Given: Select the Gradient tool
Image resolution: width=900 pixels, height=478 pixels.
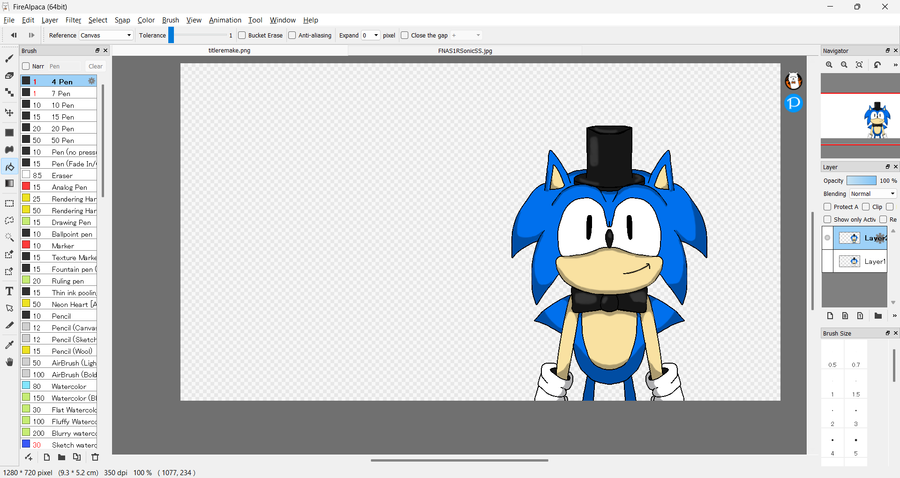Looking at the screenshot, I should point(9,184).
